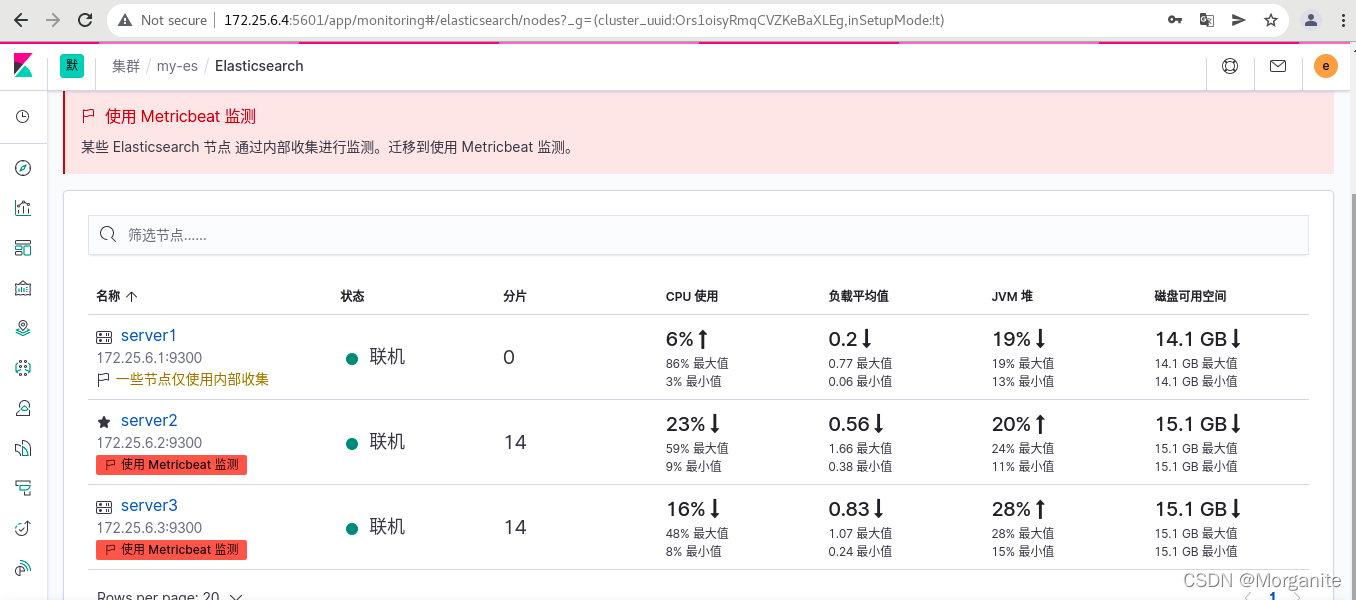Open the server1 node link
The width and height of the screenshot is (1356, 600).
tap(148, 336)
